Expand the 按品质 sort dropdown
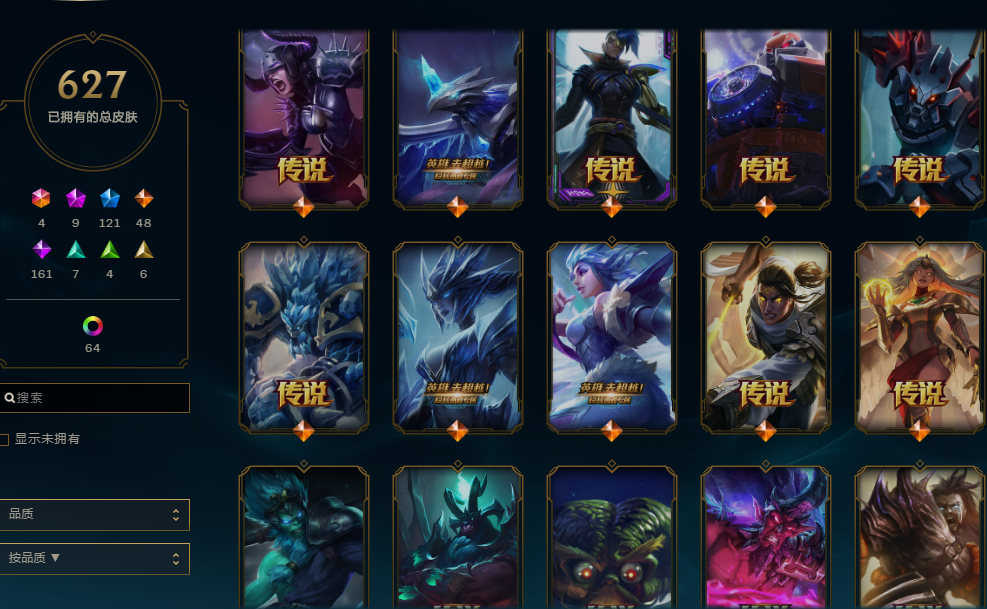The image size is (987, 609). pyautogui.click(x=94, y=559)
